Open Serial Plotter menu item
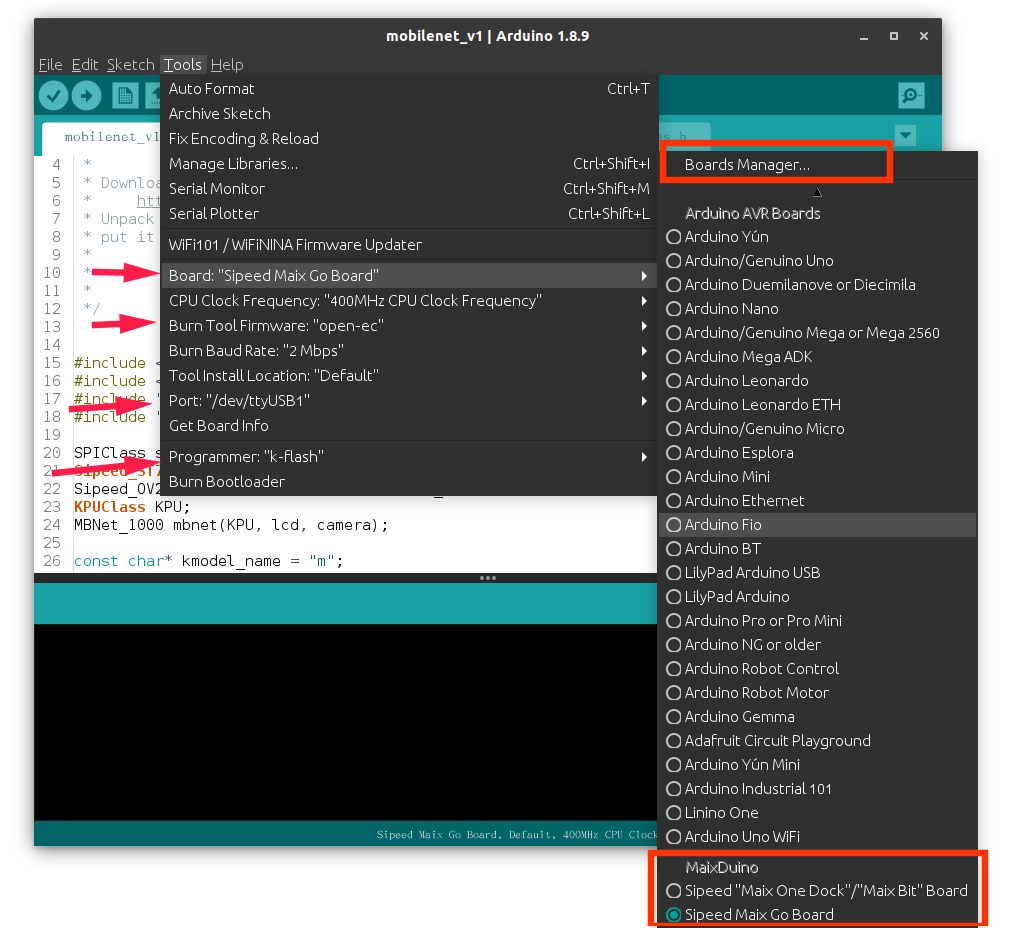Screen dimensions: 1019x928 pyautogui.click(x=409, y=214)
